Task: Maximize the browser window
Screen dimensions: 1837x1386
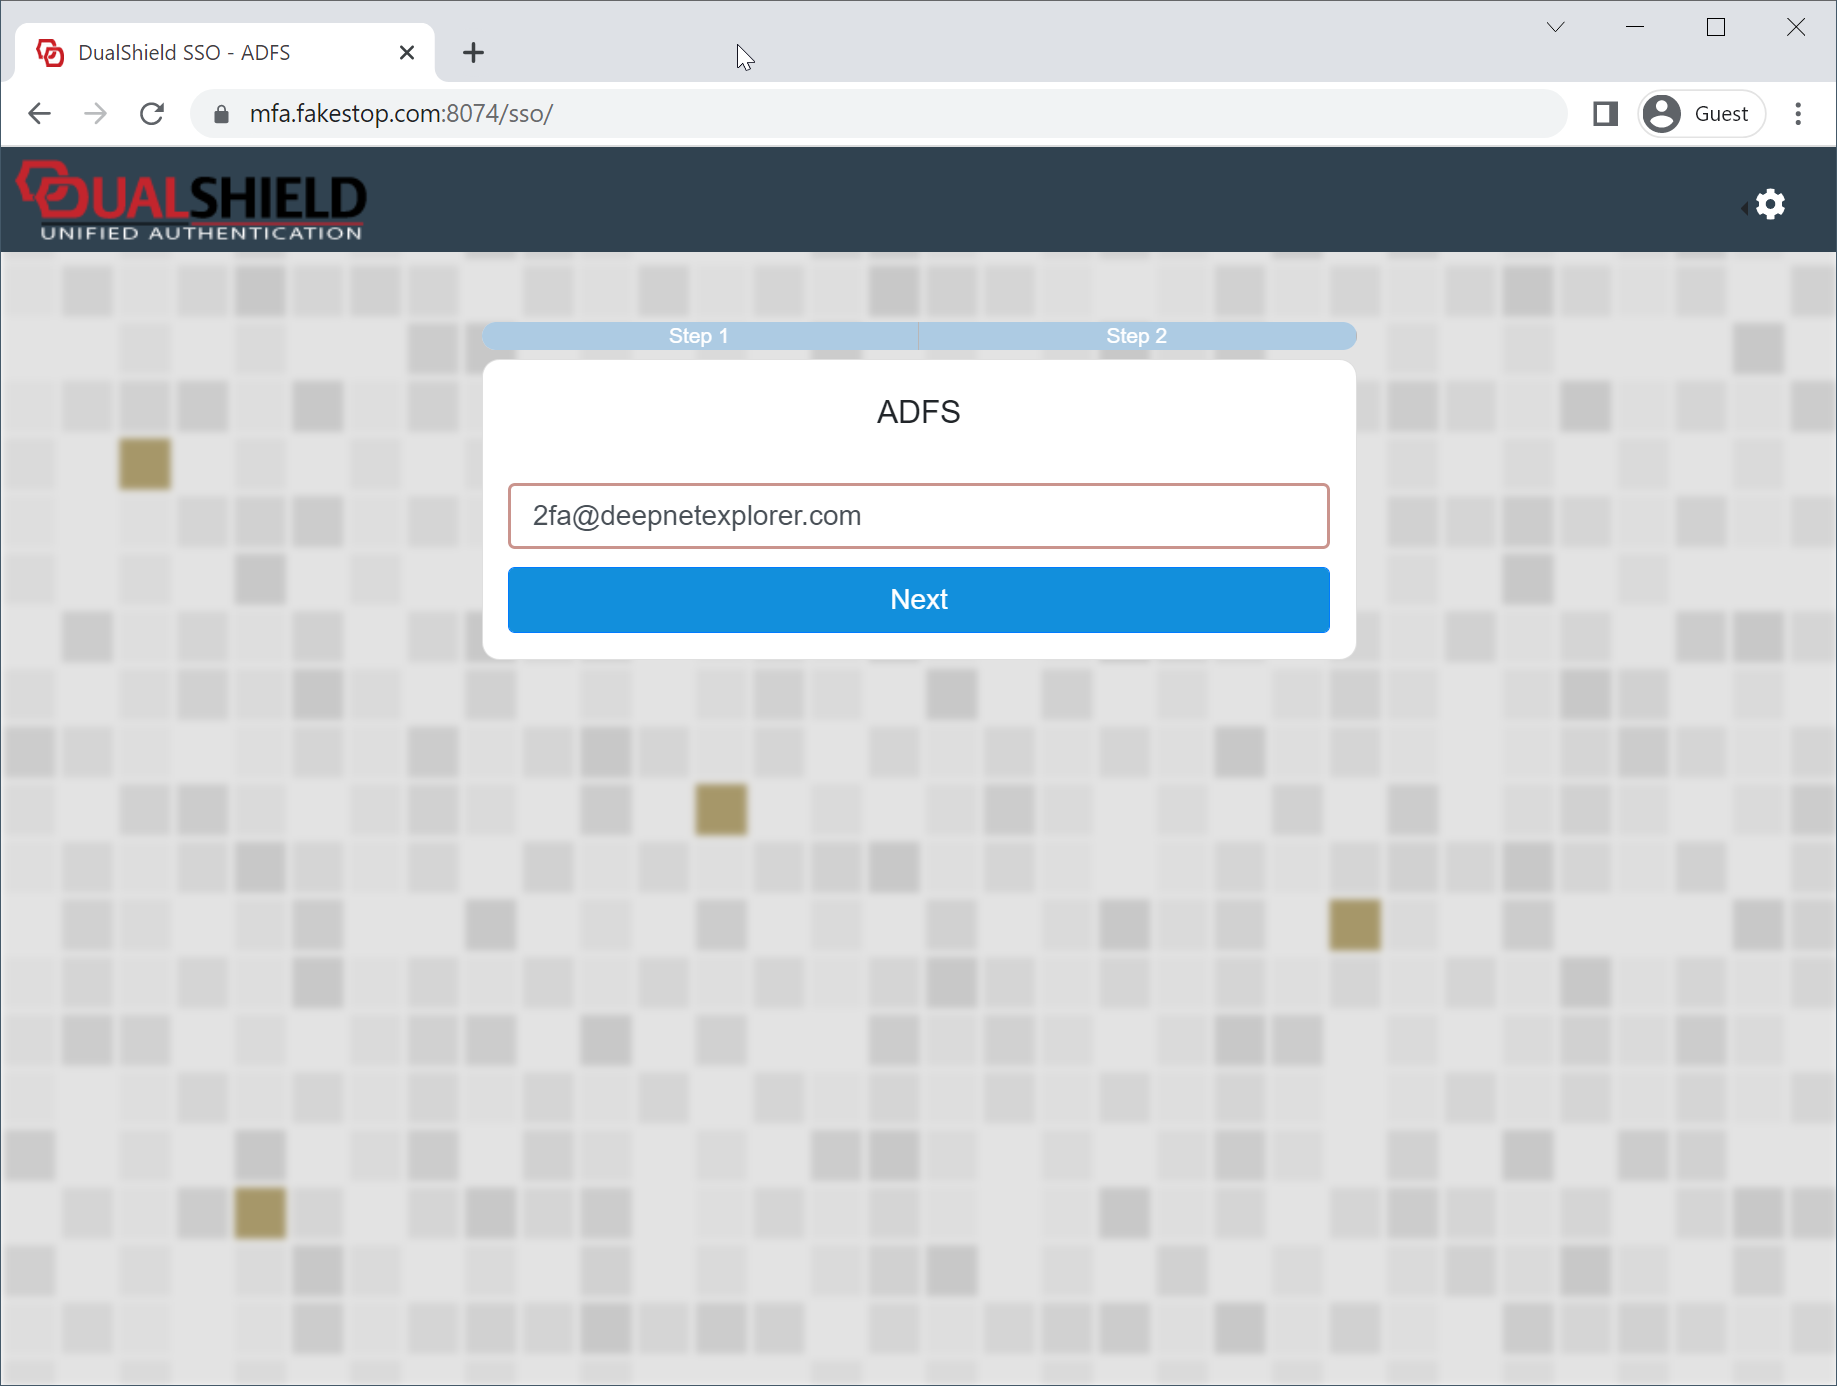Action: (1715, 27)
